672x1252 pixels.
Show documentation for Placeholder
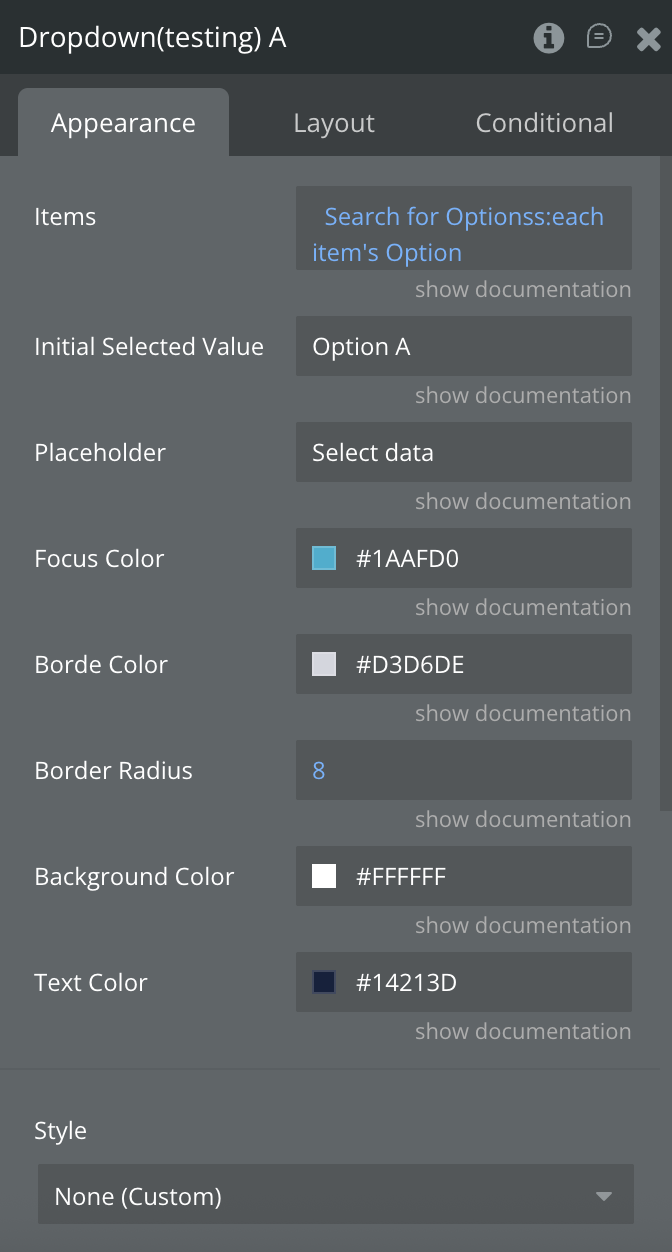click(x=523, y=502)
